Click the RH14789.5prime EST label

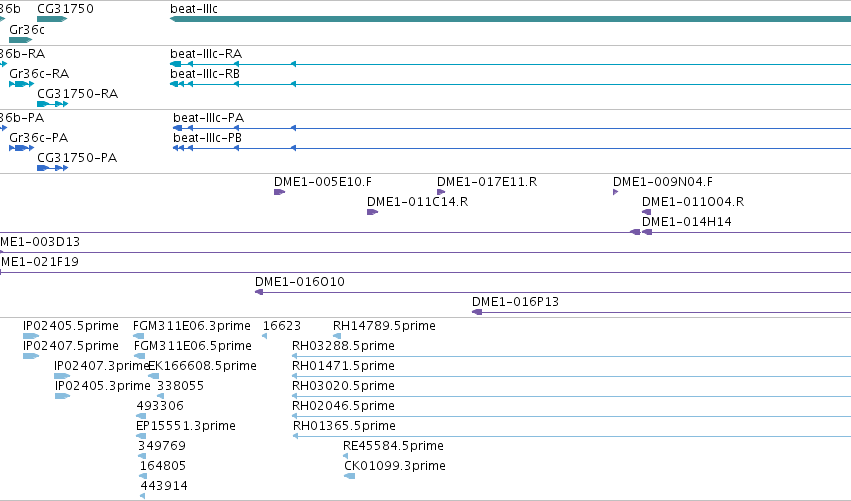pos(384,326)
